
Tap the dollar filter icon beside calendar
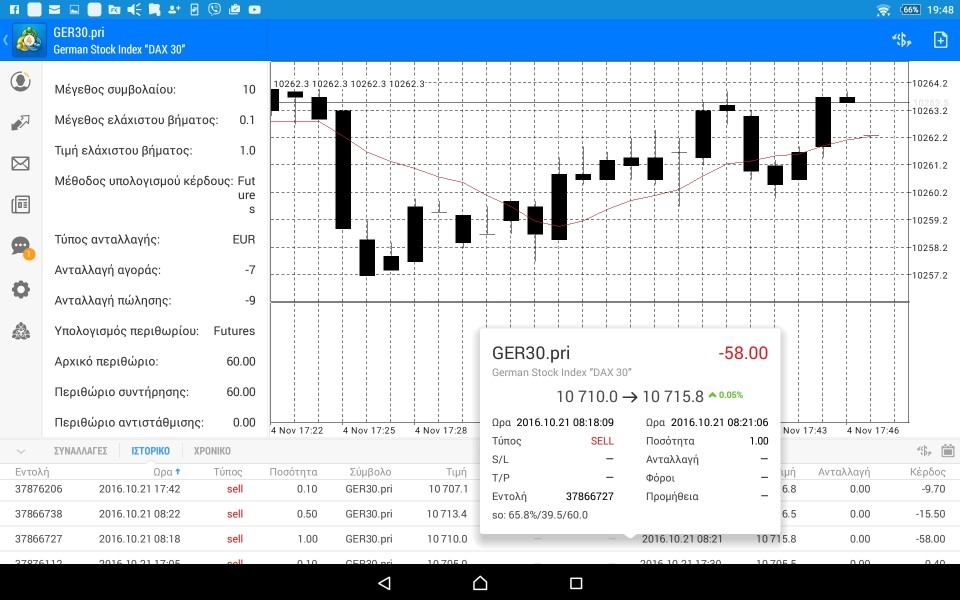pyautogui.click(x=924, y=451)
